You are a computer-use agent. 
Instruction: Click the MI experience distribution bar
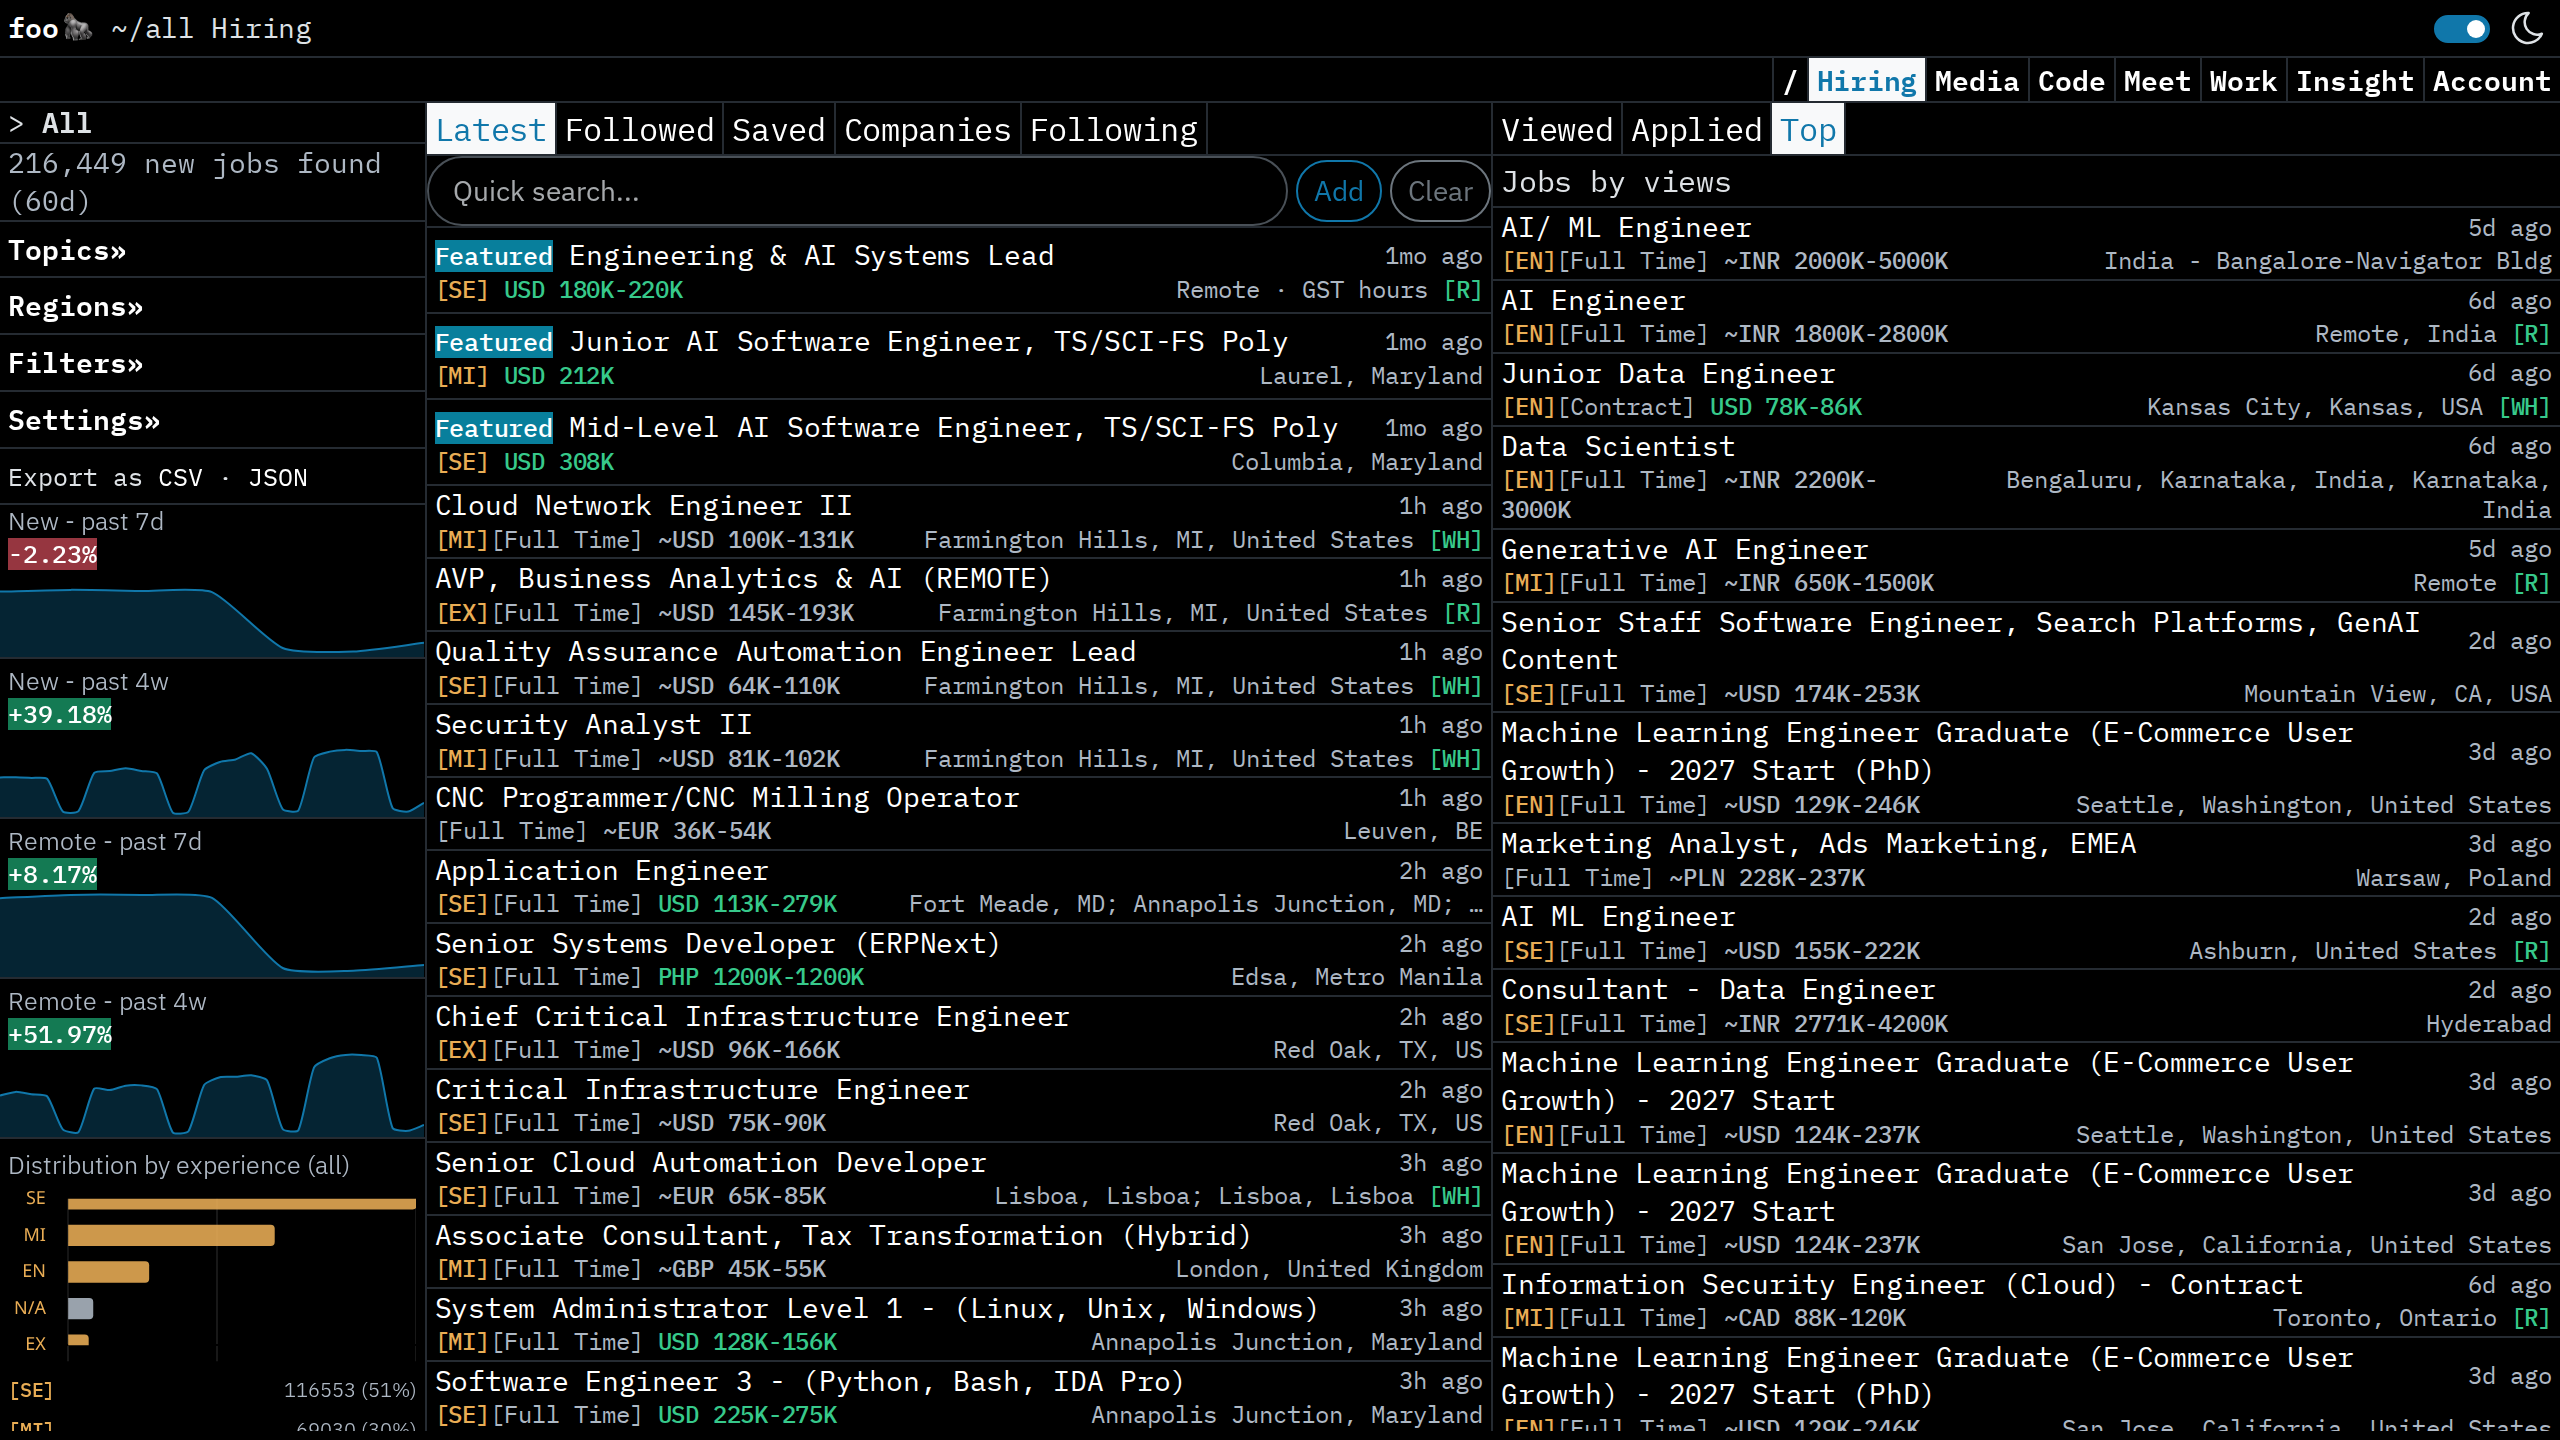click(171, 1235)
